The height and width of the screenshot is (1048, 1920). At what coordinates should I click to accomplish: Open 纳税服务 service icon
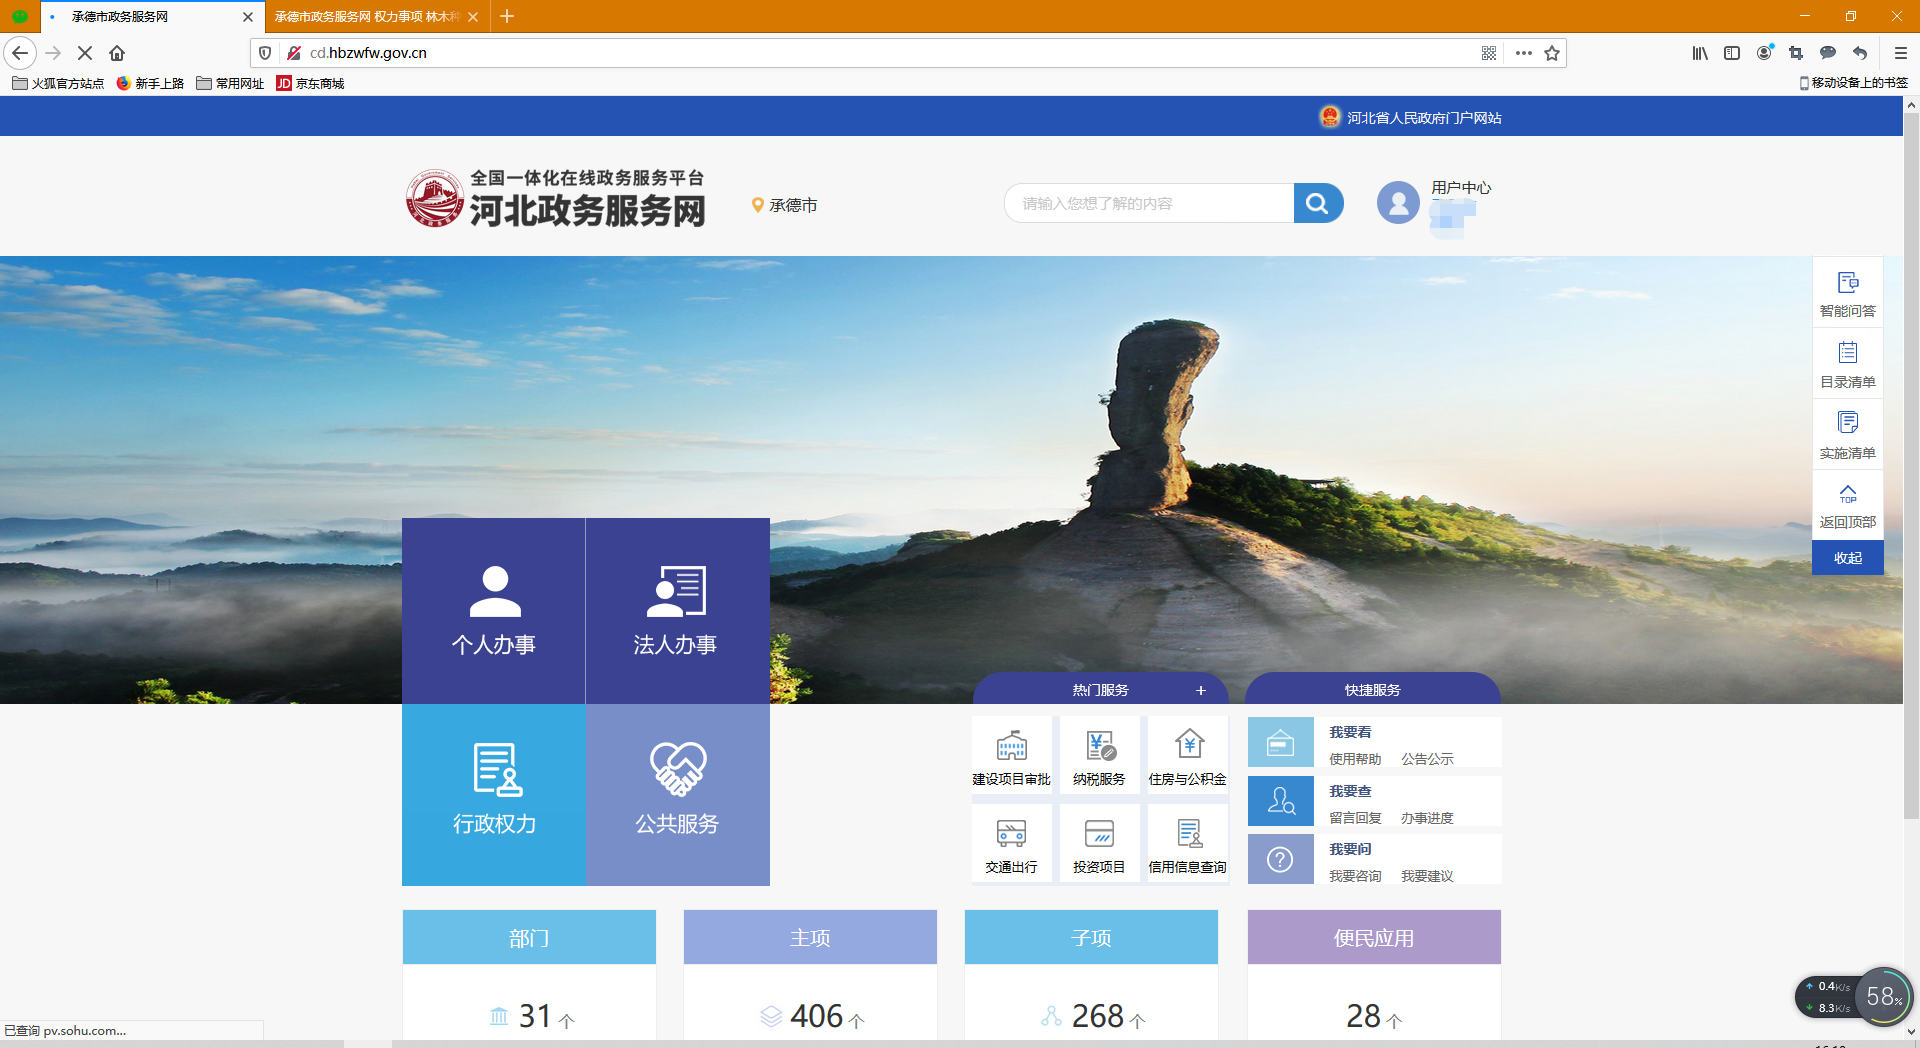pos(1099,757)
